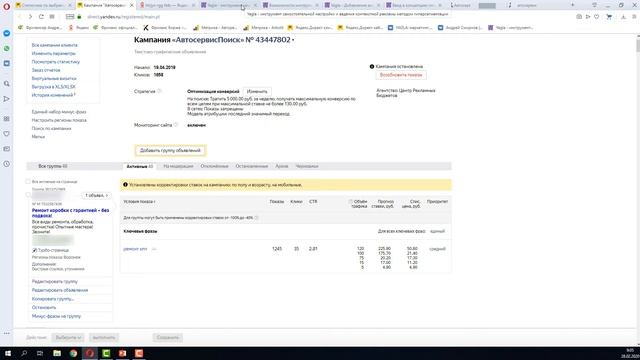
Task: Check 'Все активные на странице' checkbox
Action: [x=28, y=182]
